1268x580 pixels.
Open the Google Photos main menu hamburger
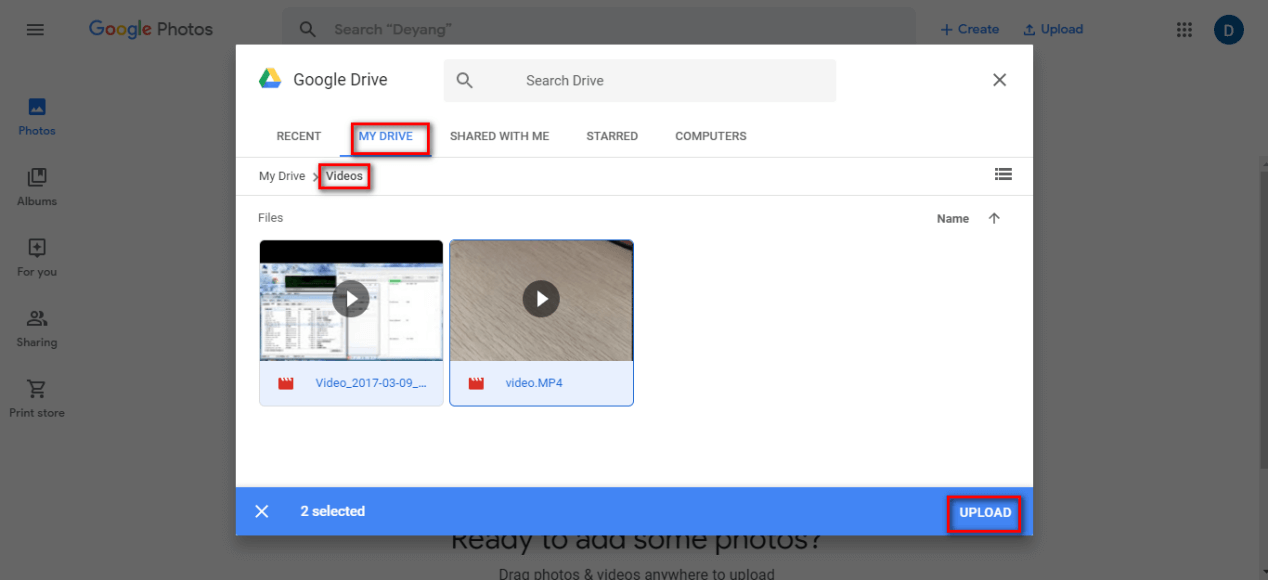coord(35,30)
